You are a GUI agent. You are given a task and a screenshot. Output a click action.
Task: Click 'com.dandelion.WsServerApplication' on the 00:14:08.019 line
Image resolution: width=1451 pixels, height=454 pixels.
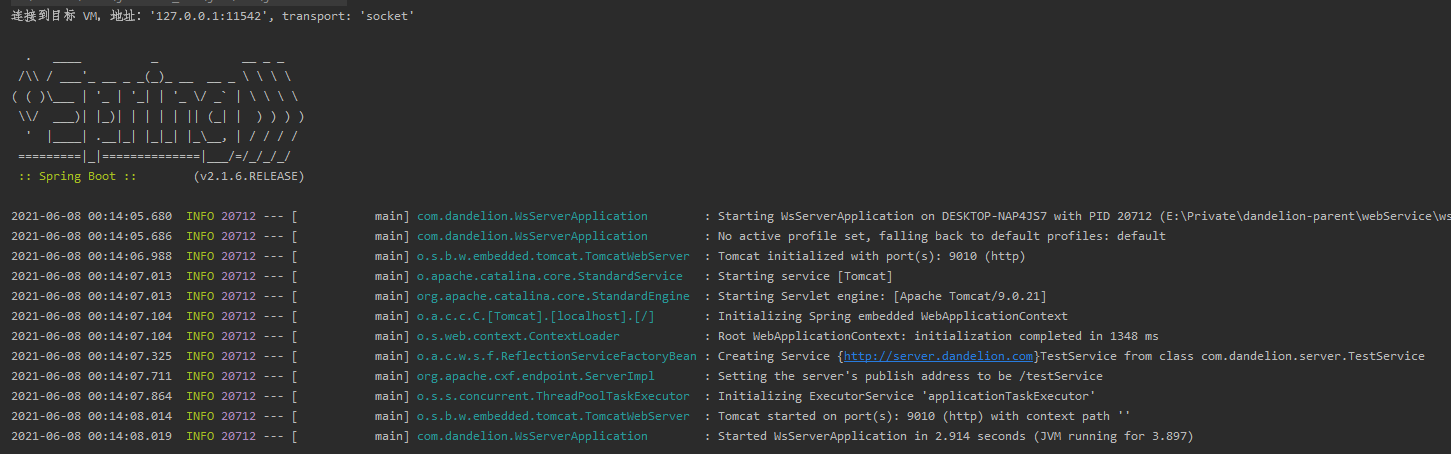(x=532, y=436)
